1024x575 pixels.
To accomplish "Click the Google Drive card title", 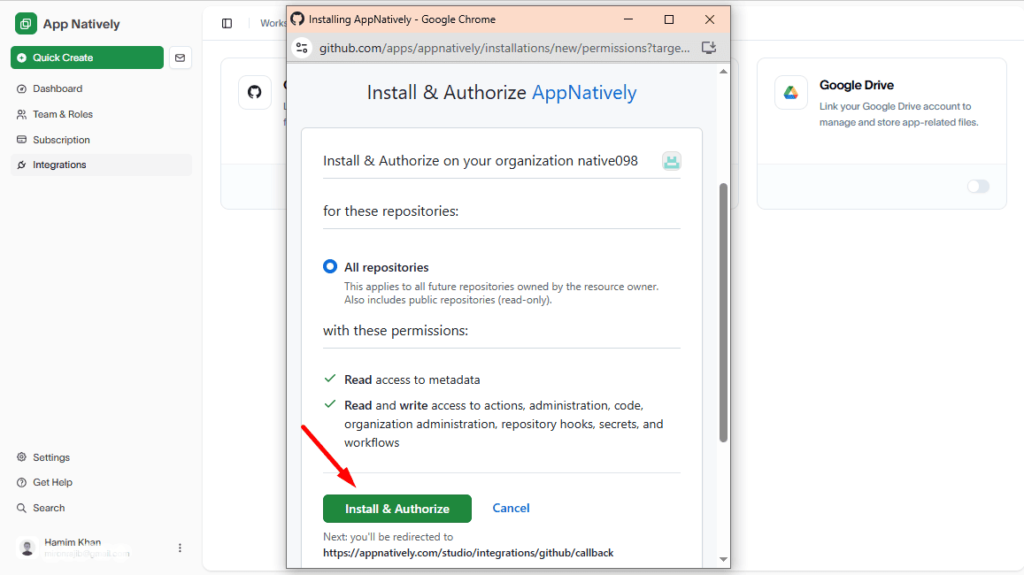I will (x=856, y=85).
